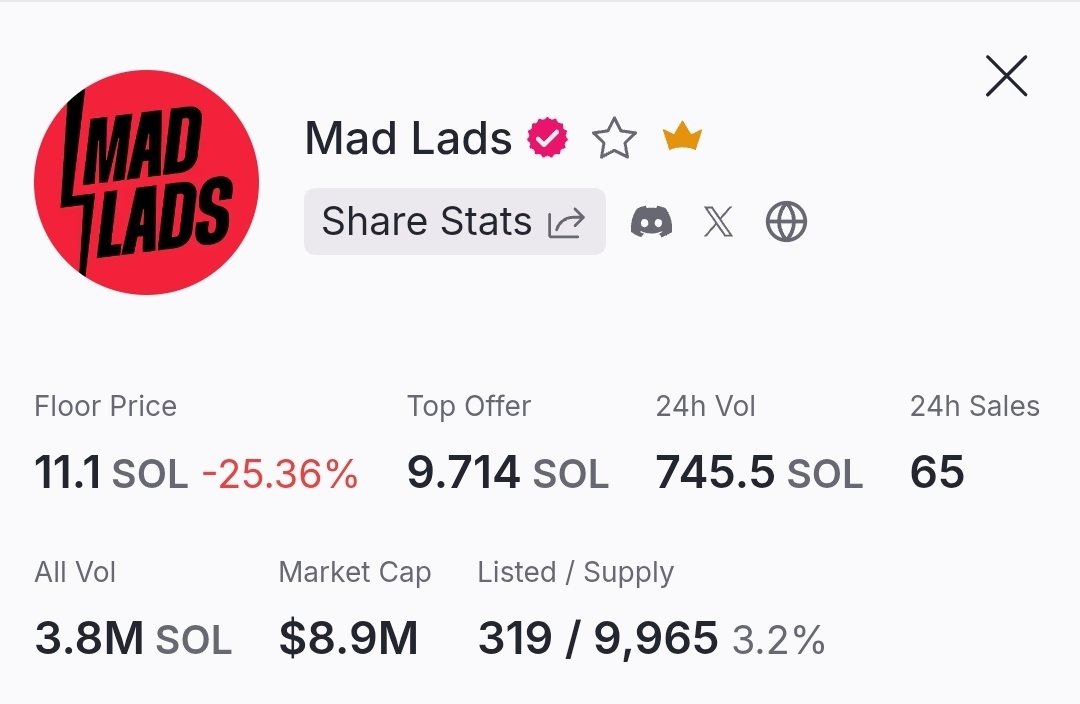The image size is (1080, 704).
Task: Close the collection stats panel
Action: point(1006,76)
